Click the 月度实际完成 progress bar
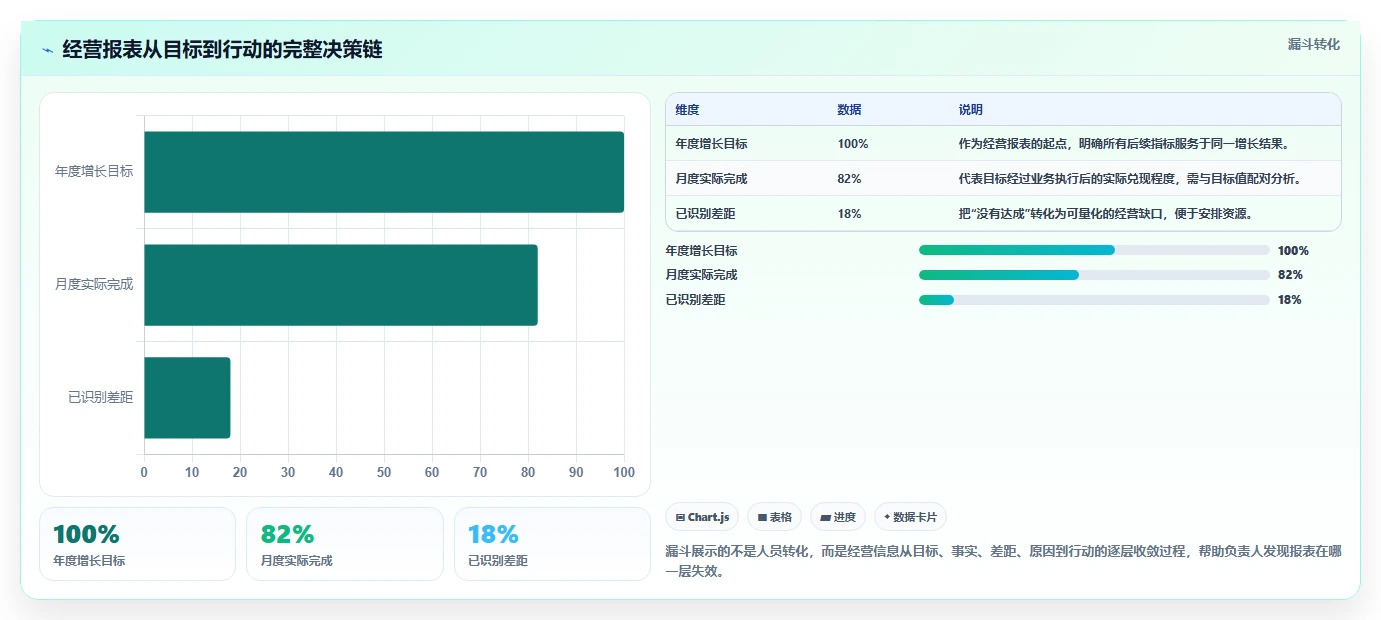The image size is (1381, 620). (1094, 275)
